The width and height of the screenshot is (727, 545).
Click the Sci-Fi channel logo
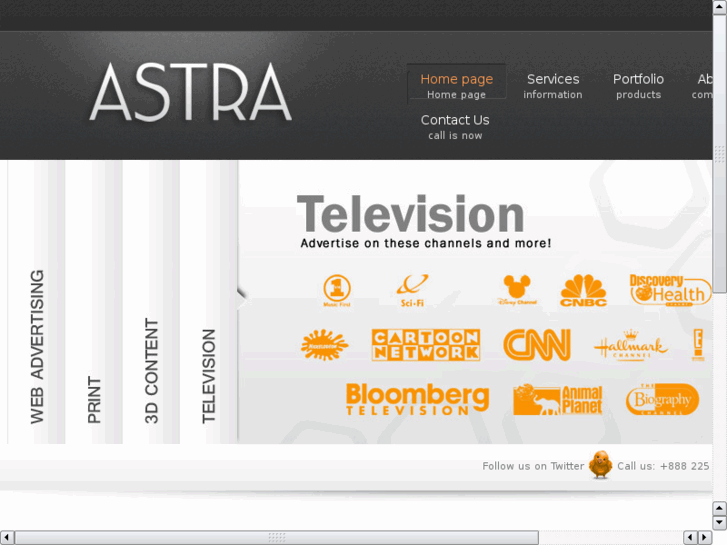[412, 291]
